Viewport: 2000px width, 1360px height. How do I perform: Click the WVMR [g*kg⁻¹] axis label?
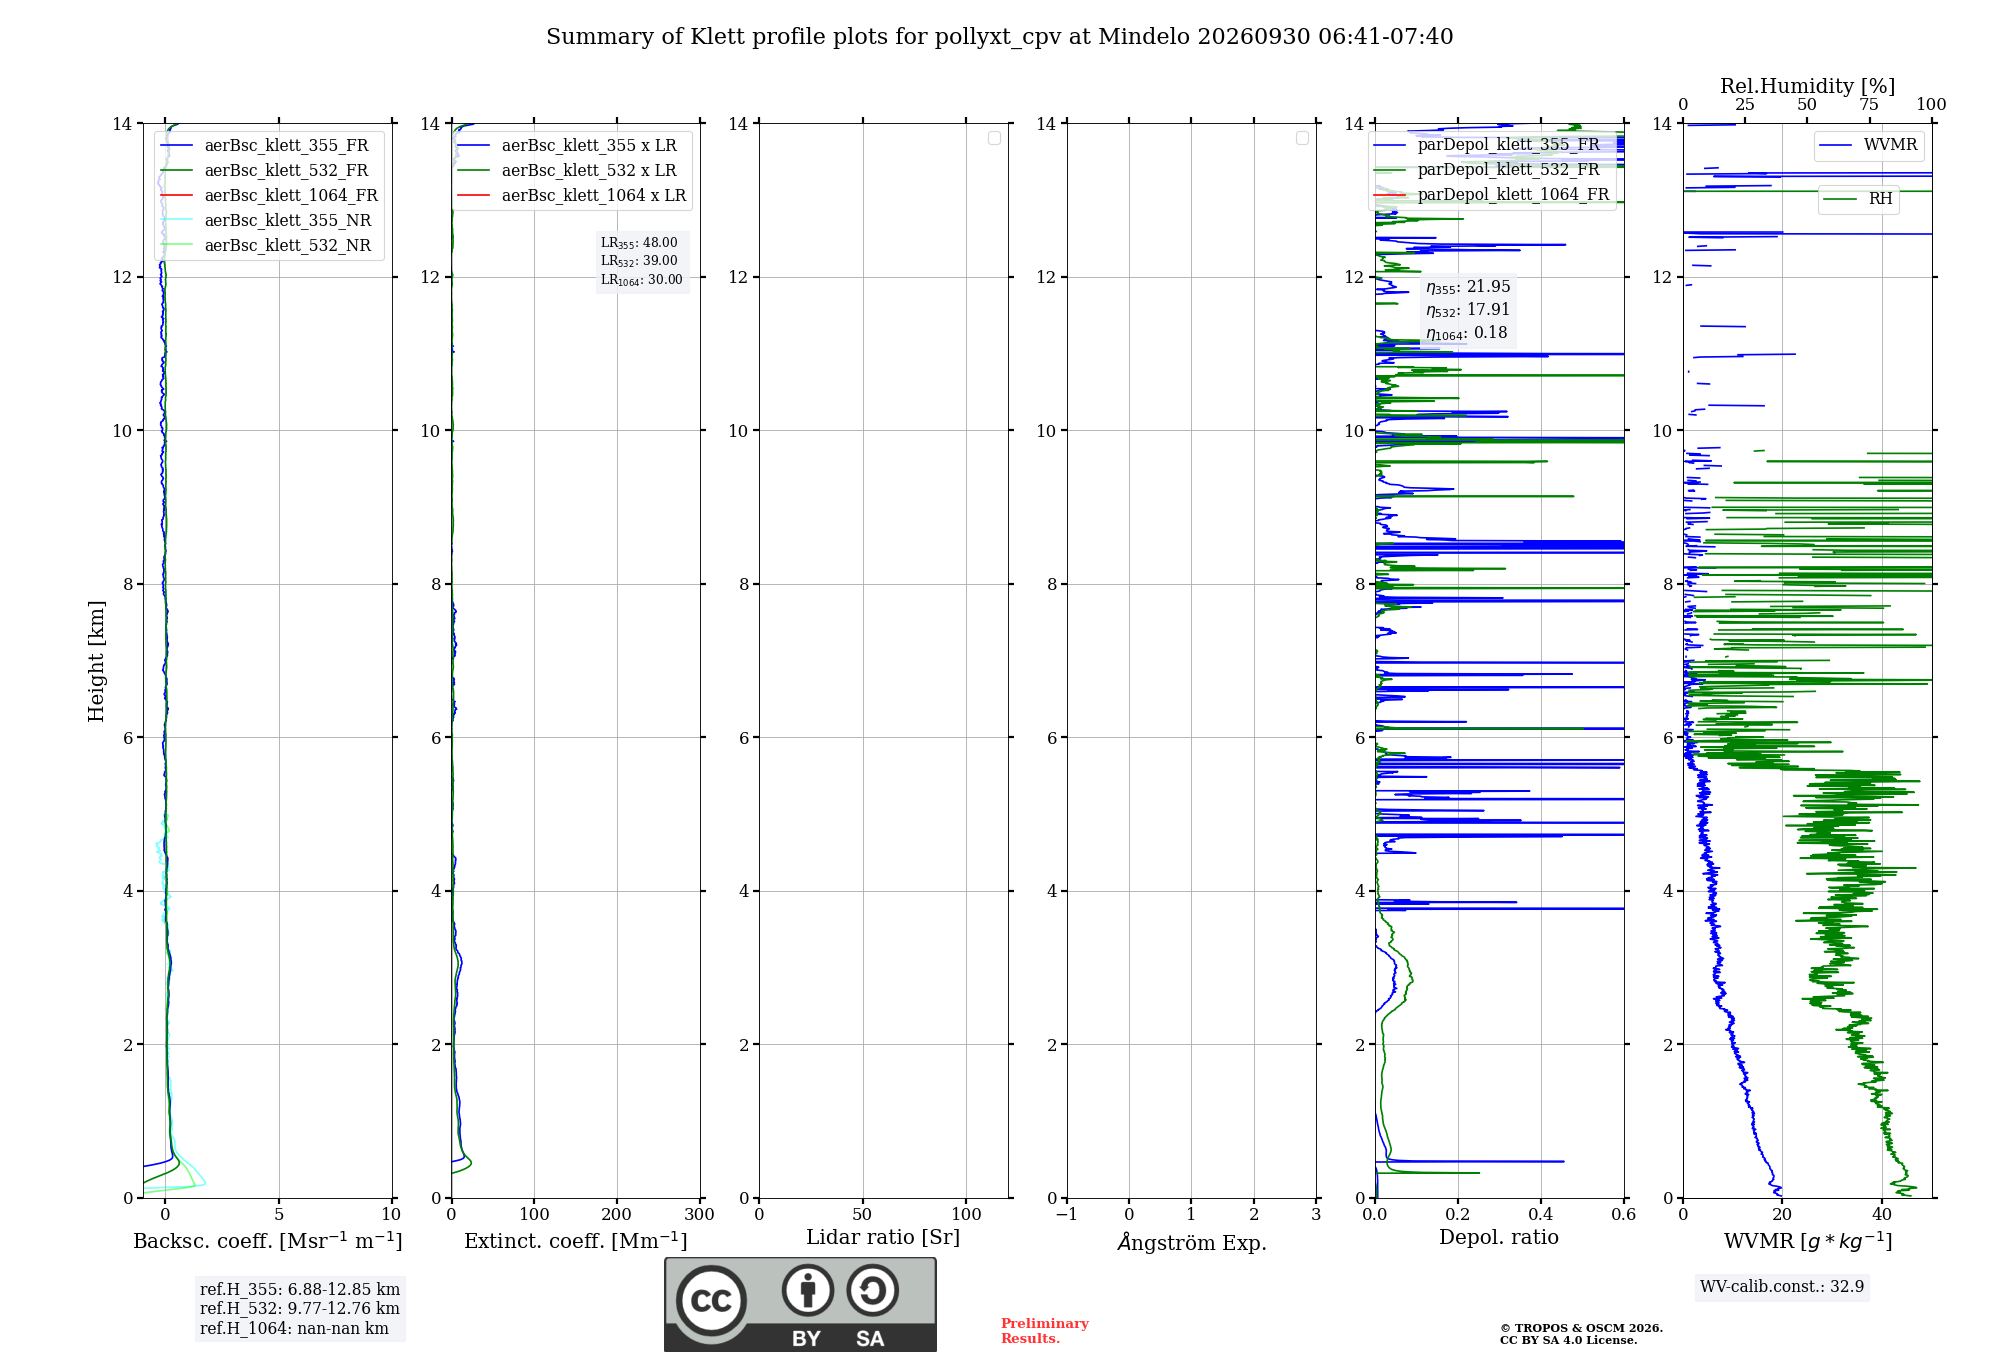1808,1241
